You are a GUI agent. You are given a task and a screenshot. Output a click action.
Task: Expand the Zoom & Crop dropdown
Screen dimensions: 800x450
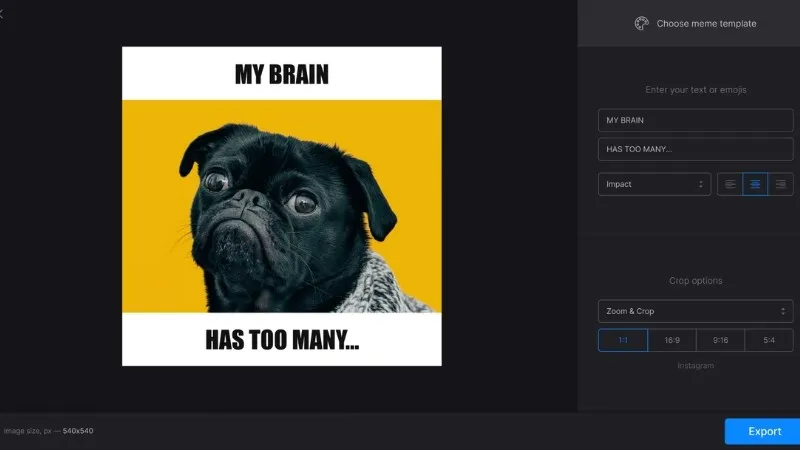click(x=695, y=311)
